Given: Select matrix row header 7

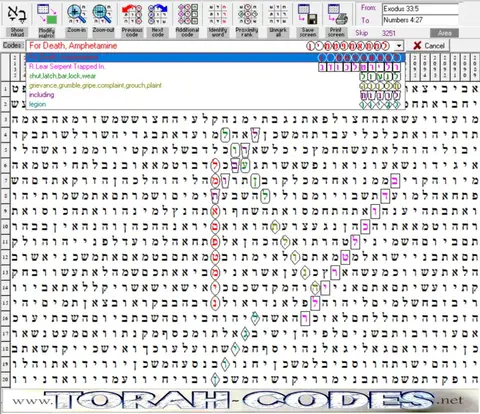Looking at the screenshot, I should click(x=5, y=181).
